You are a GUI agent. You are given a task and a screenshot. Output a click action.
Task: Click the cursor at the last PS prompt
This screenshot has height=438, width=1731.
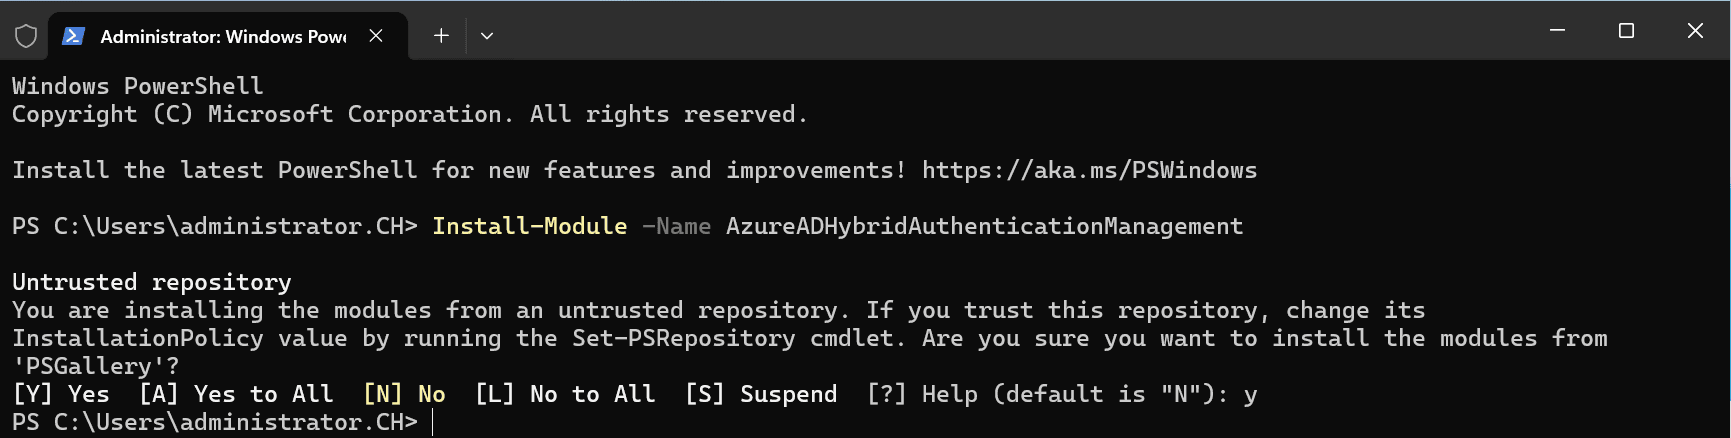pyautogui.click(x=433, y=422)
